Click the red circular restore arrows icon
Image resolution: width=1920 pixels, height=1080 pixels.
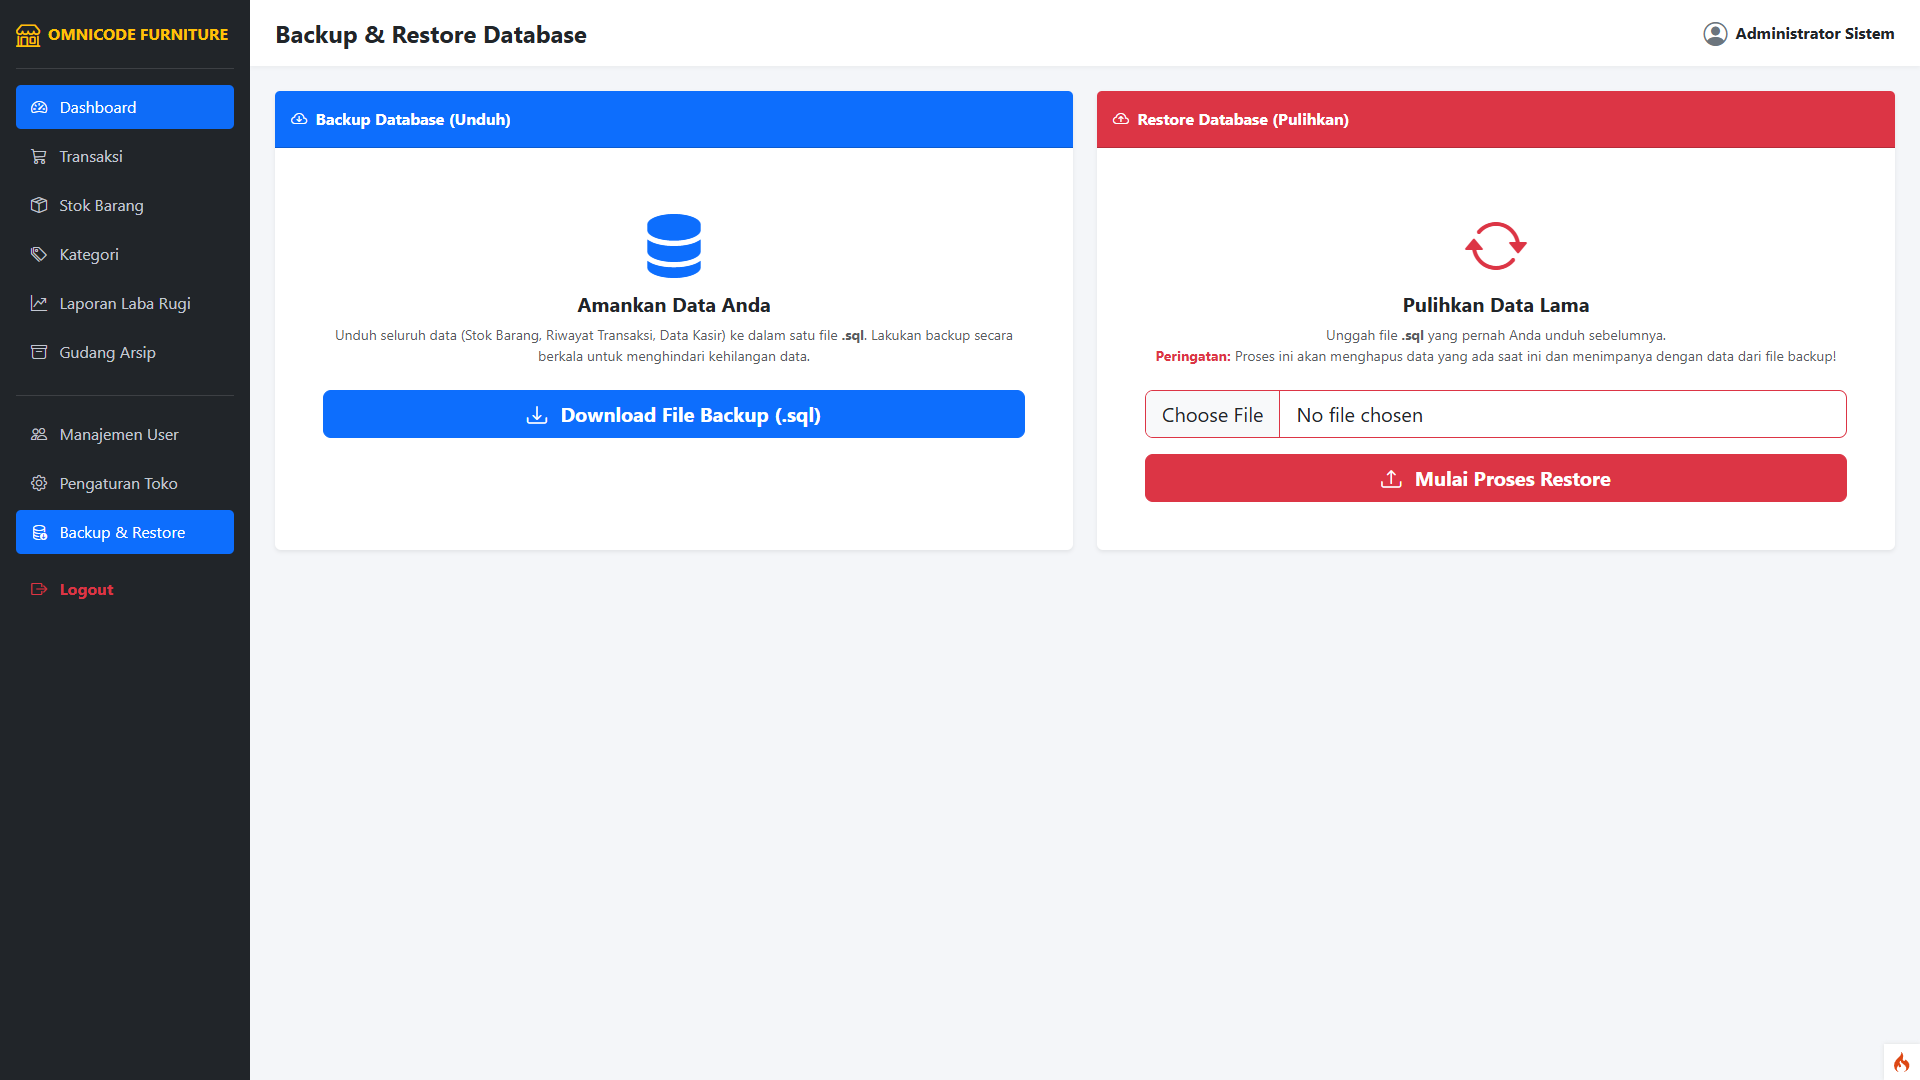tap(1495, 246)
